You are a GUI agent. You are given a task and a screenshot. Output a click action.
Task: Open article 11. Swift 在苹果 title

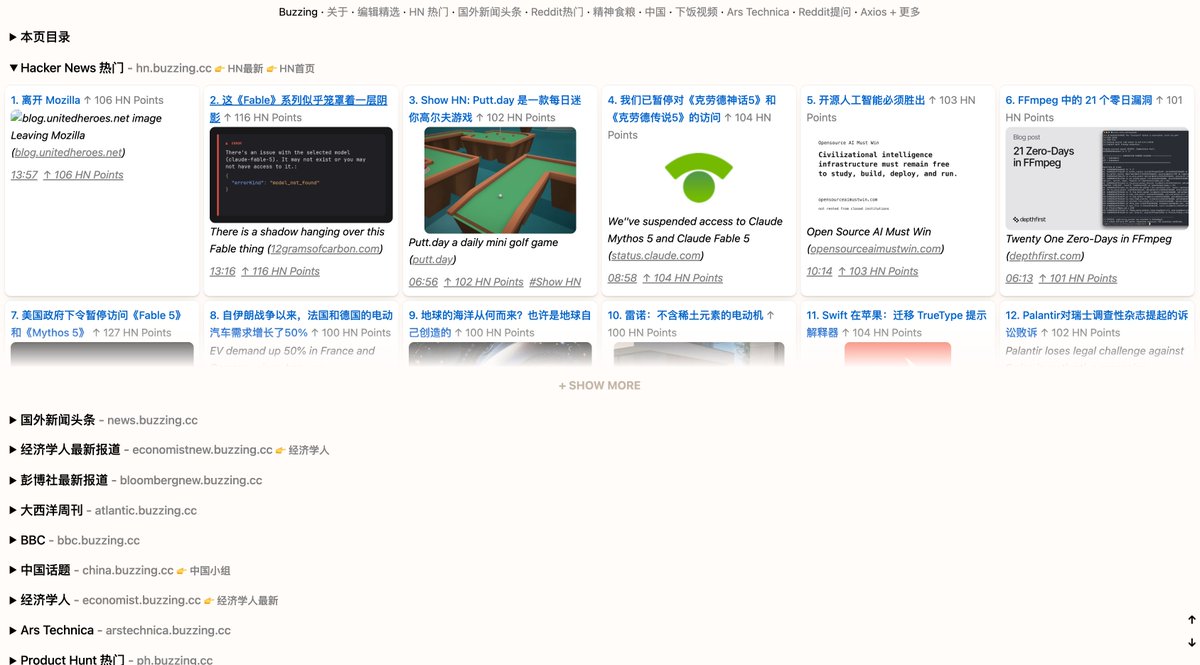pyautogui.click(x=897, y=324)
